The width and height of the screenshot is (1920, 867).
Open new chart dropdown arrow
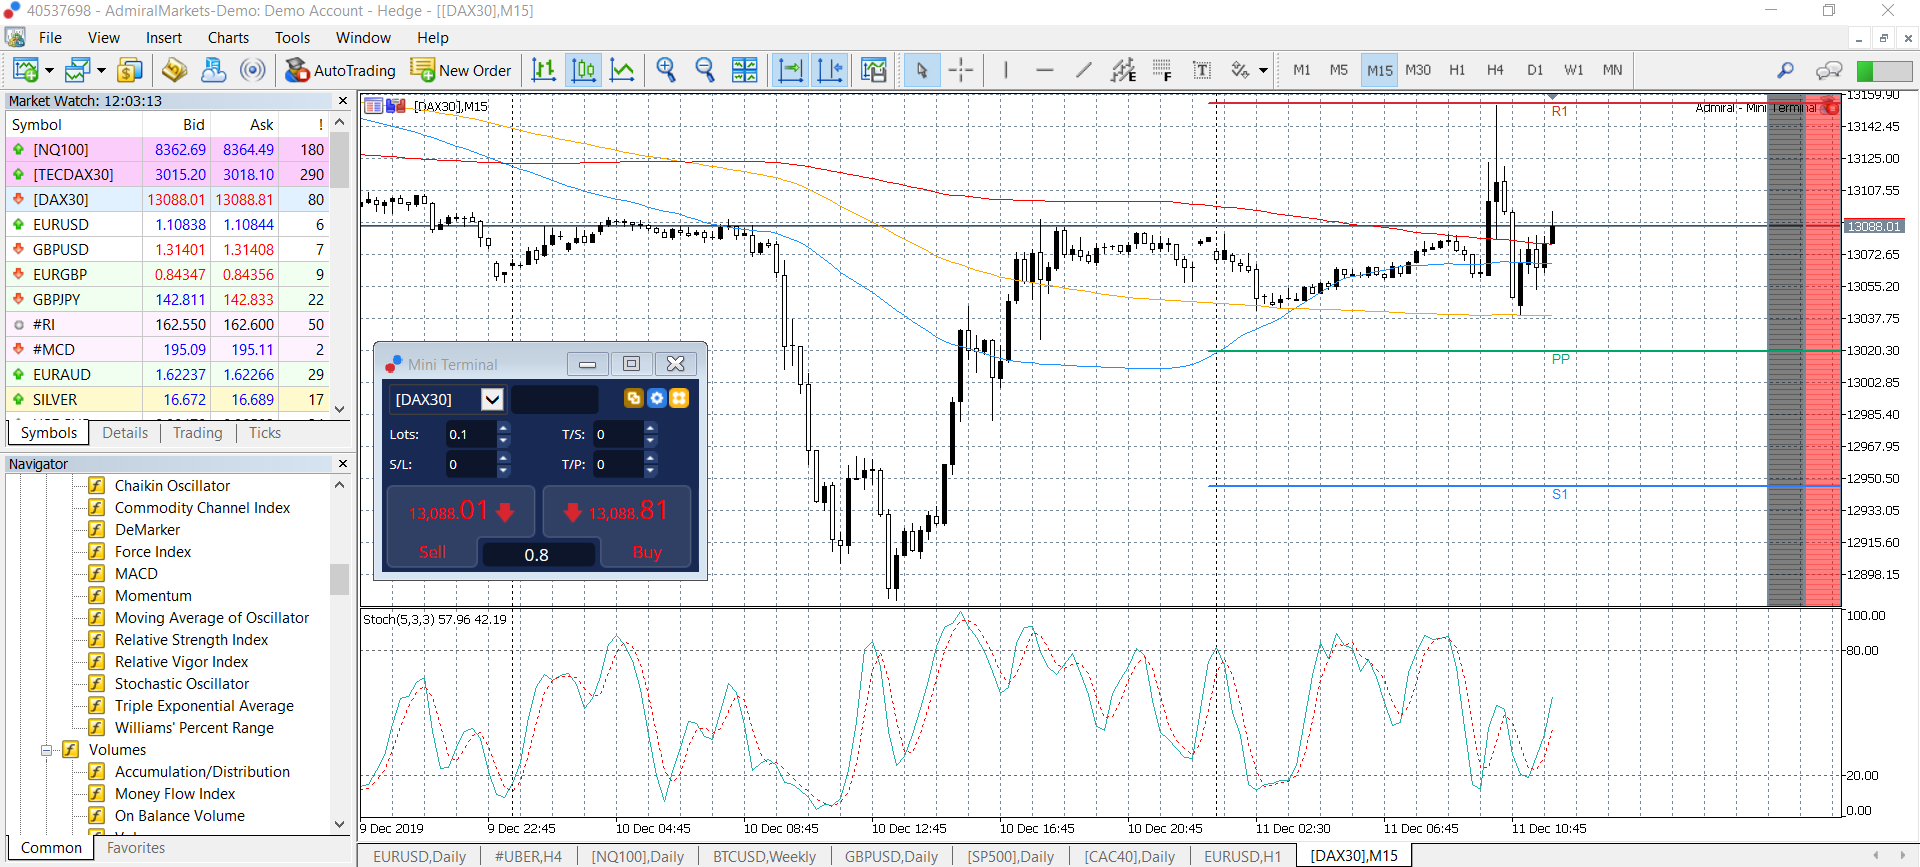tap(49, 70)
